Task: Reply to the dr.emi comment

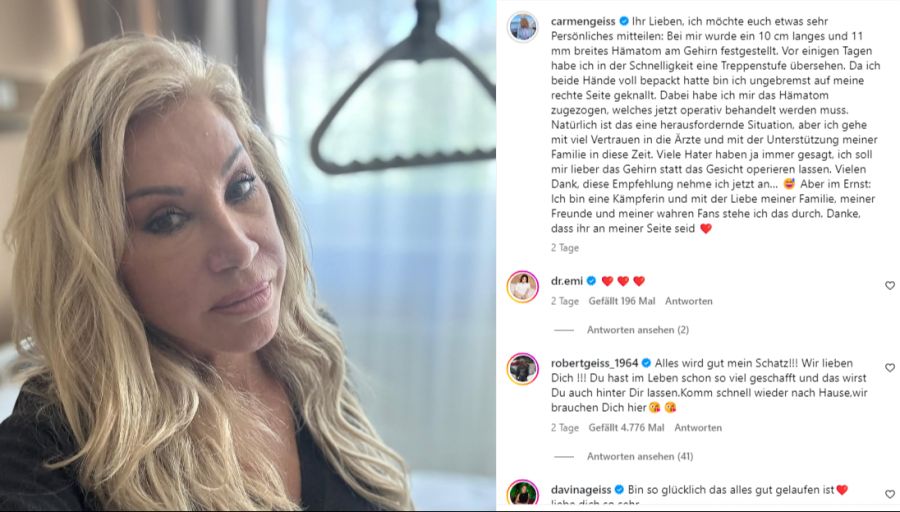Action: [x=689, y=301]
